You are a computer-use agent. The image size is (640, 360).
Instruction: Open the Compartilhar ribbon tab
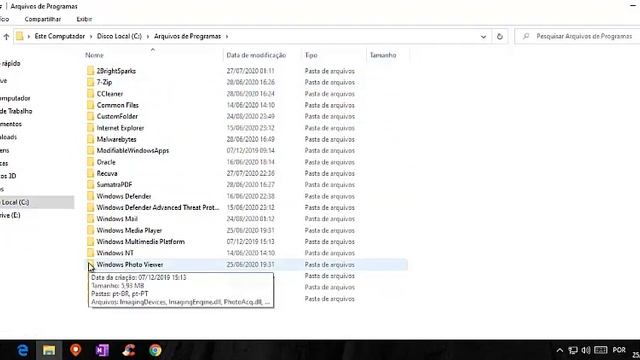point(43,19)
